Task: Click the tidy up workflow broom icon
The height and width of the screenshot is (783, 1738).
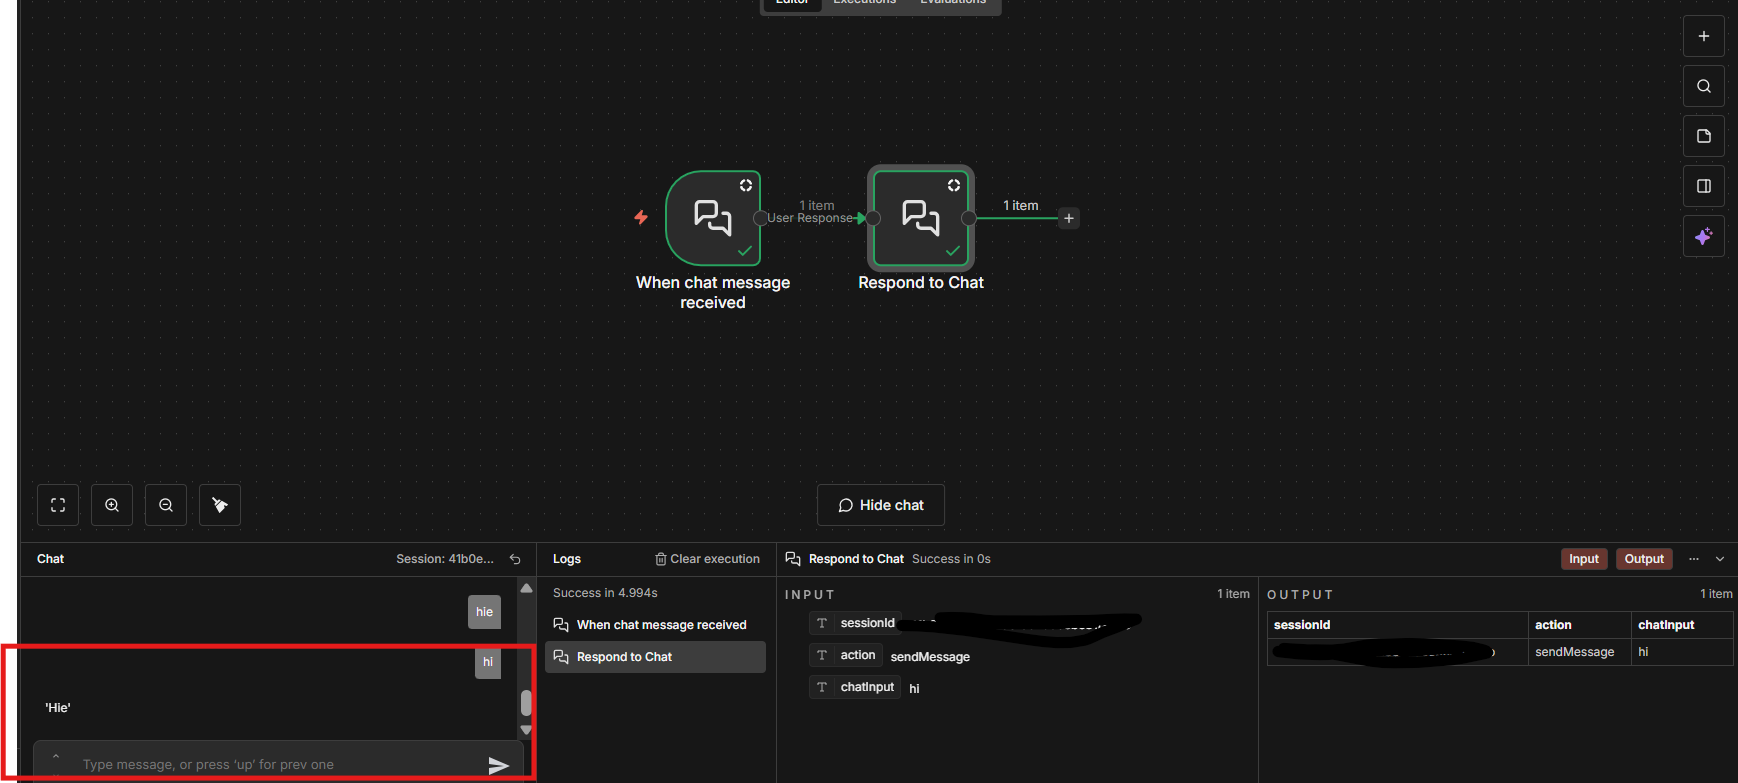Action: tap(220, 505)
